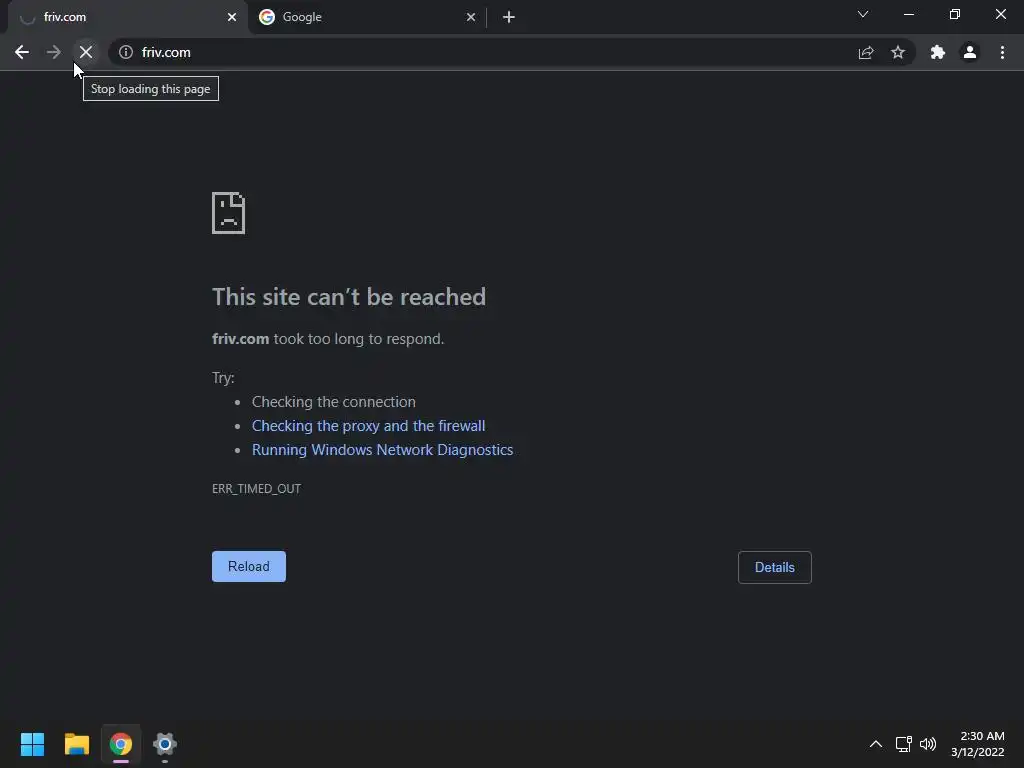
Task: Show error Details
Action: coord(775,568)
